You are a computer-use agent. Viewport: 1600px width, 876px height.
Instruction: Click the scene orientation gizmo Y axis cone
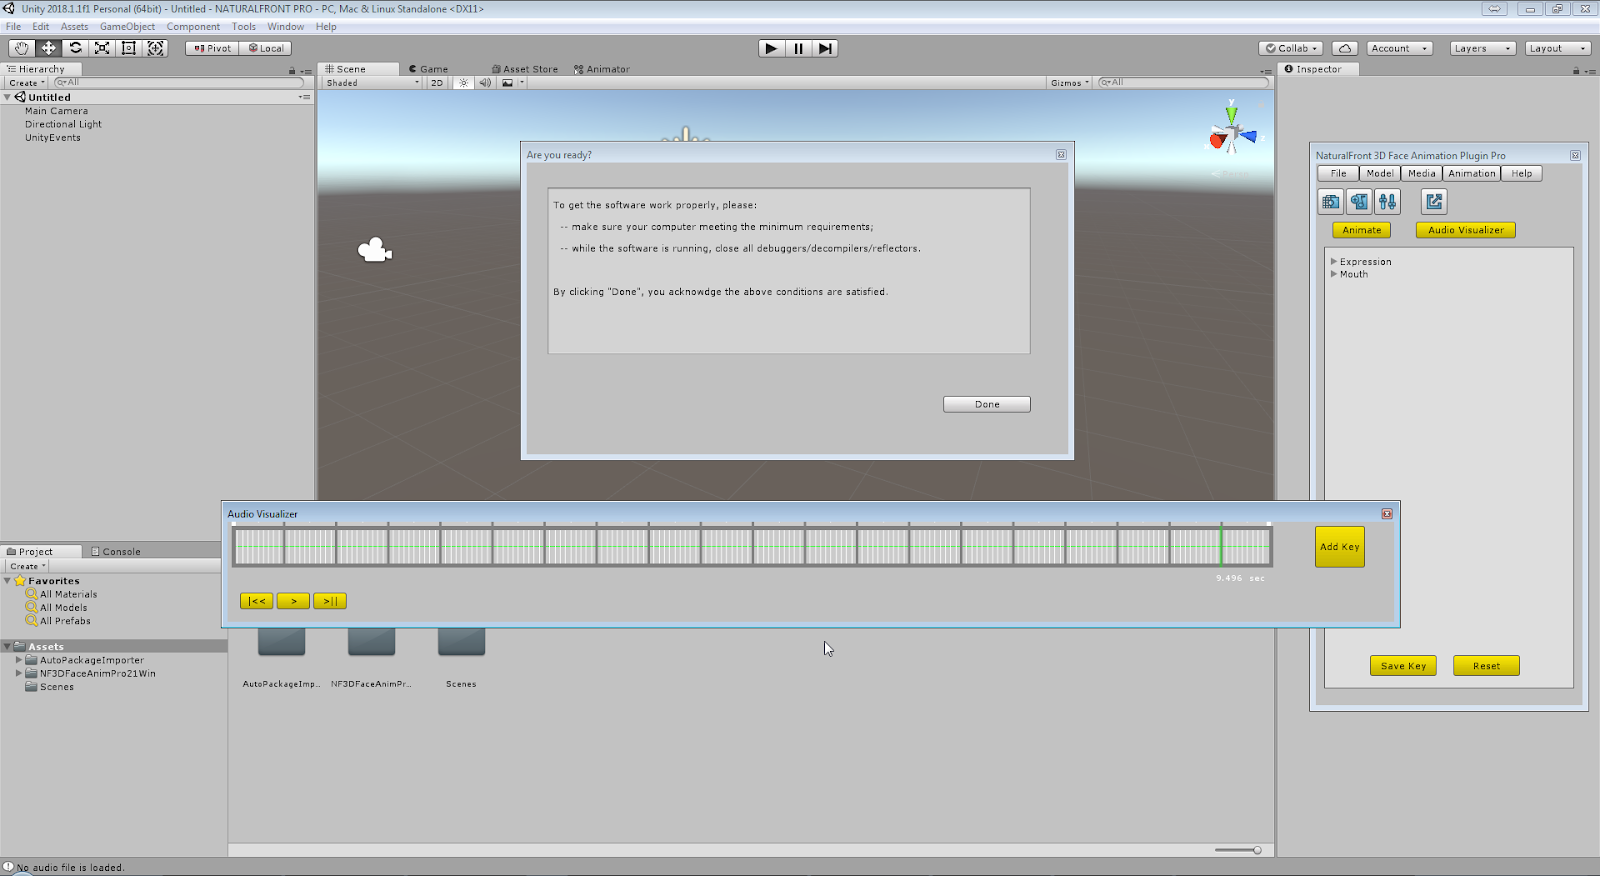1232,113
